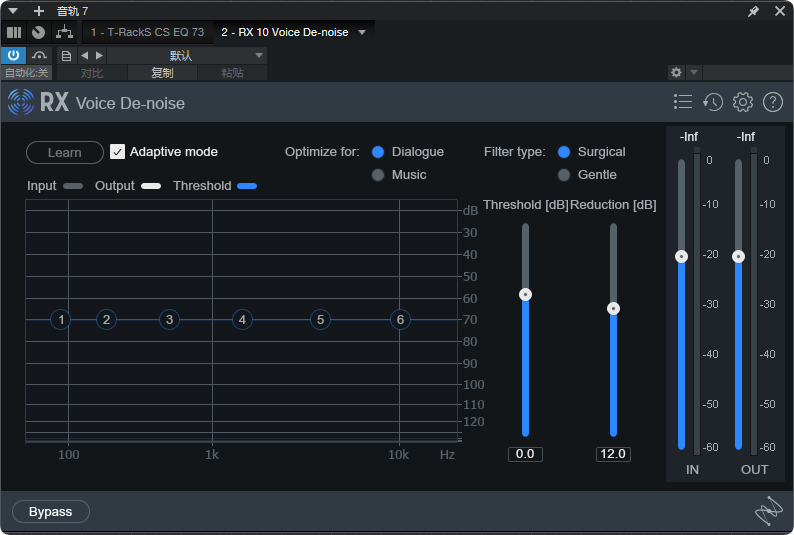The width and height of the screenshot is (794, 535).
Task: Go to the next preset arrow
Action: (99, 56)
